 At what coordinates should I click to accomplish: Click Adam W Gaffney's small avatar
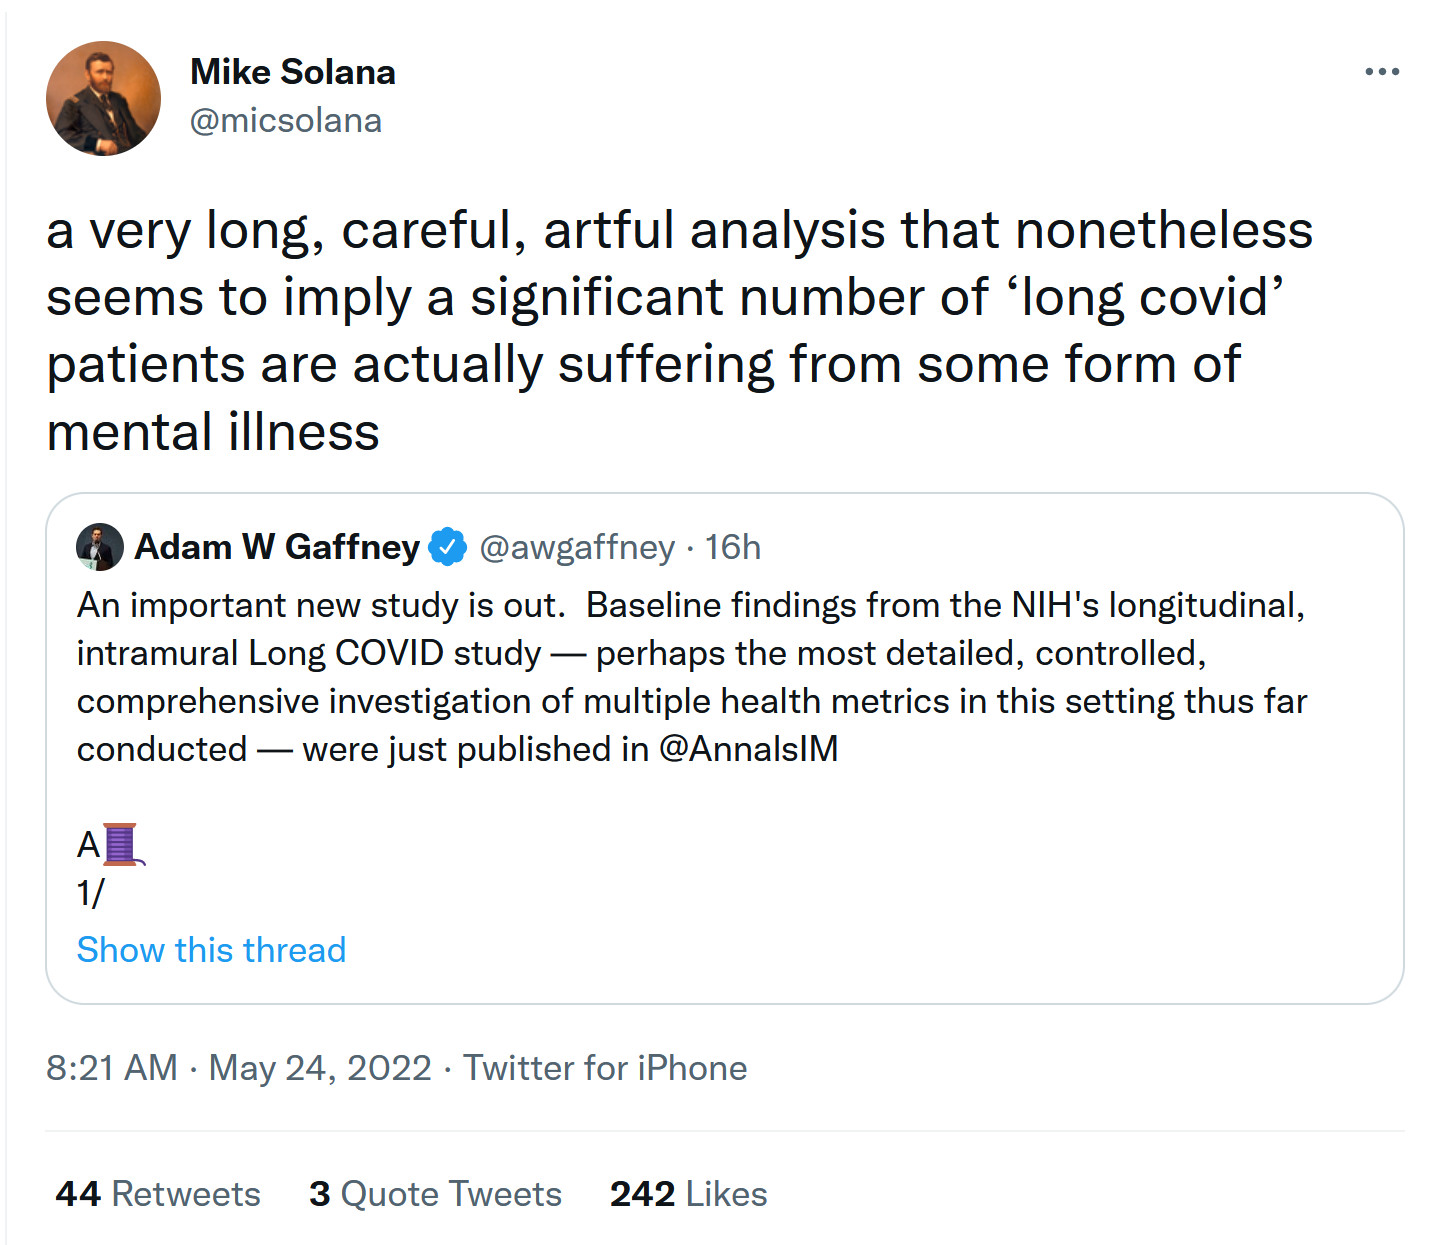point(100,547)
